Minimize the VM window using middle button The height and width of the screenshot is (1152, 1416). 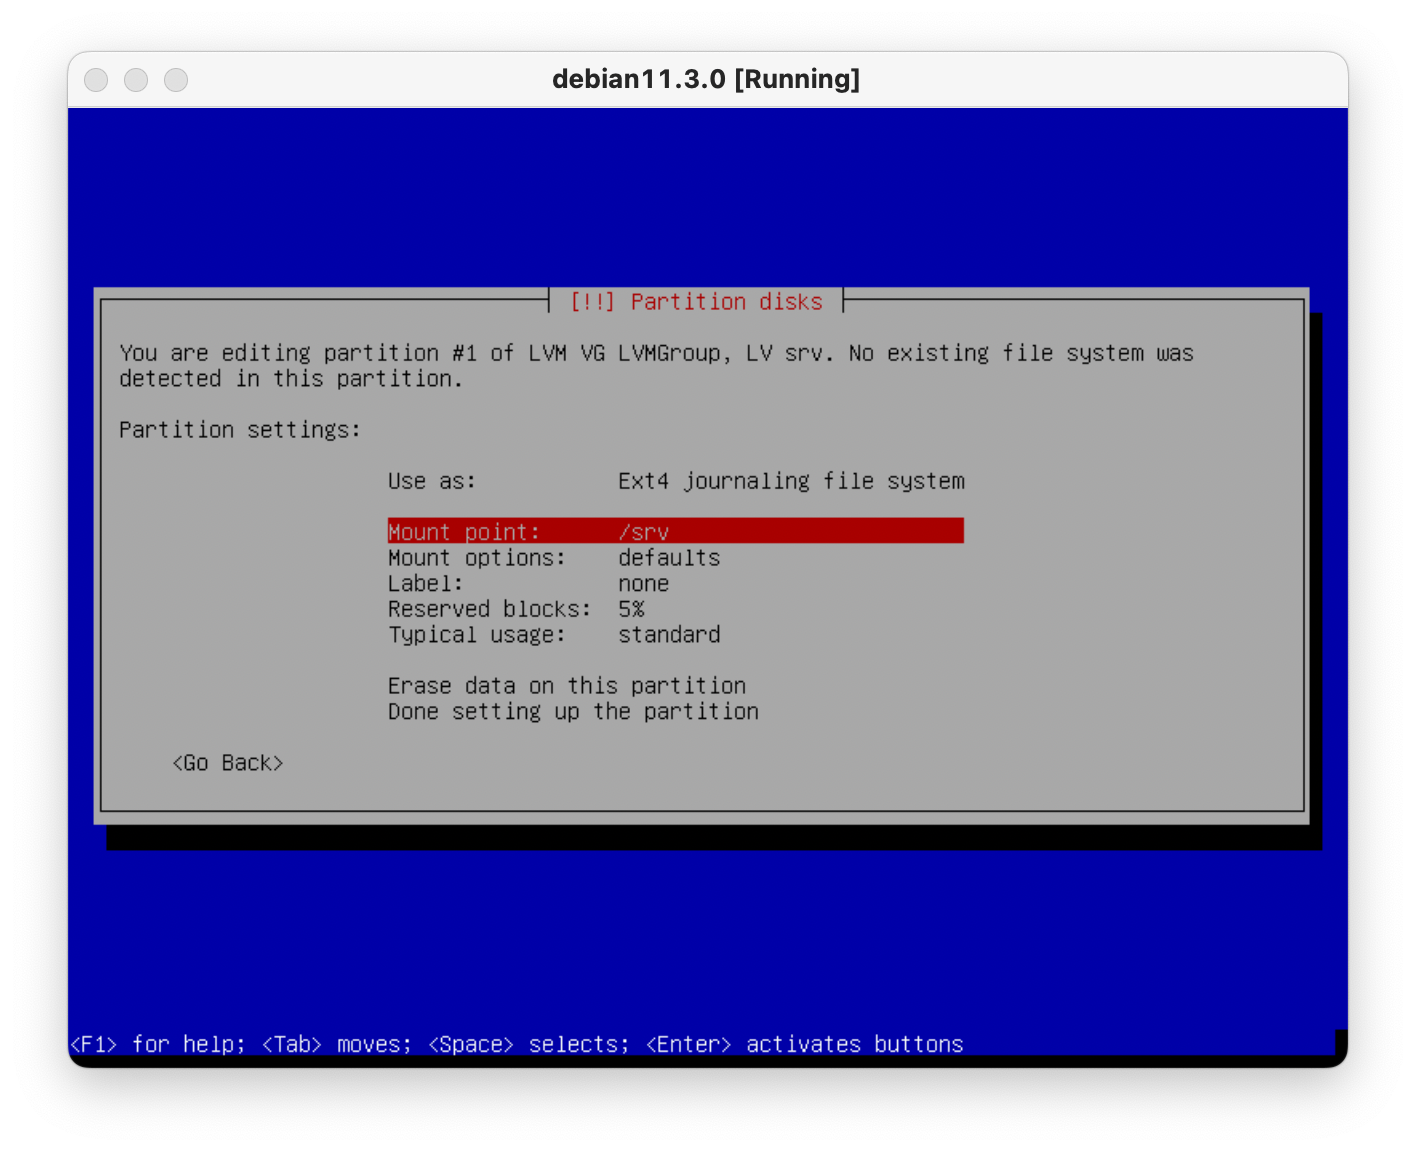[136, 80]
